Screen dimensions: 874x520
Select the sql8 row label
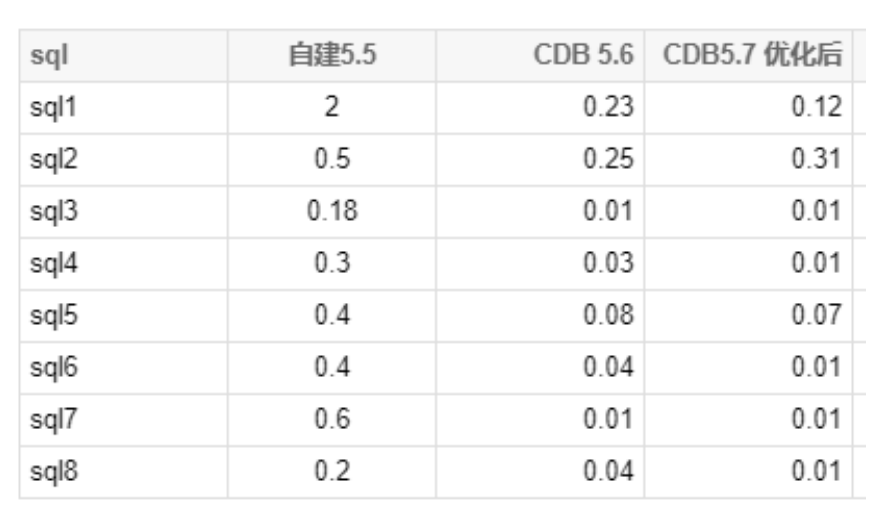point(47,471)
